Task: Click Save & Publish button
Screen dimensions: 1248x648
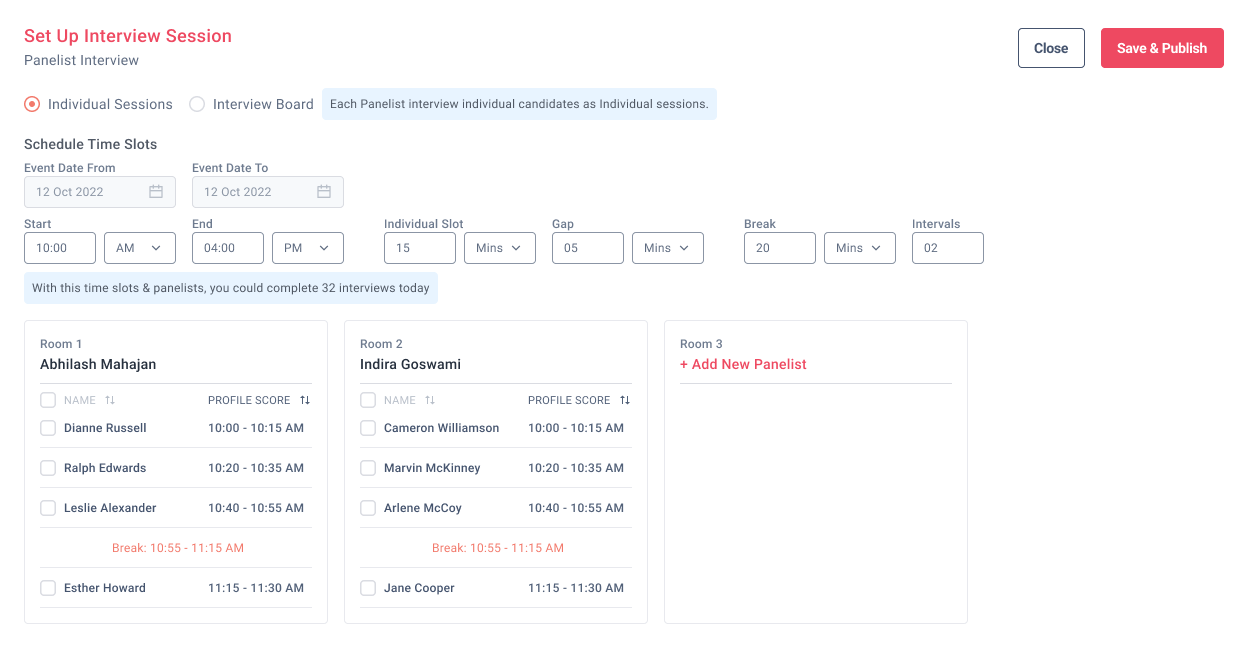Action: (x=1162, y=48)
